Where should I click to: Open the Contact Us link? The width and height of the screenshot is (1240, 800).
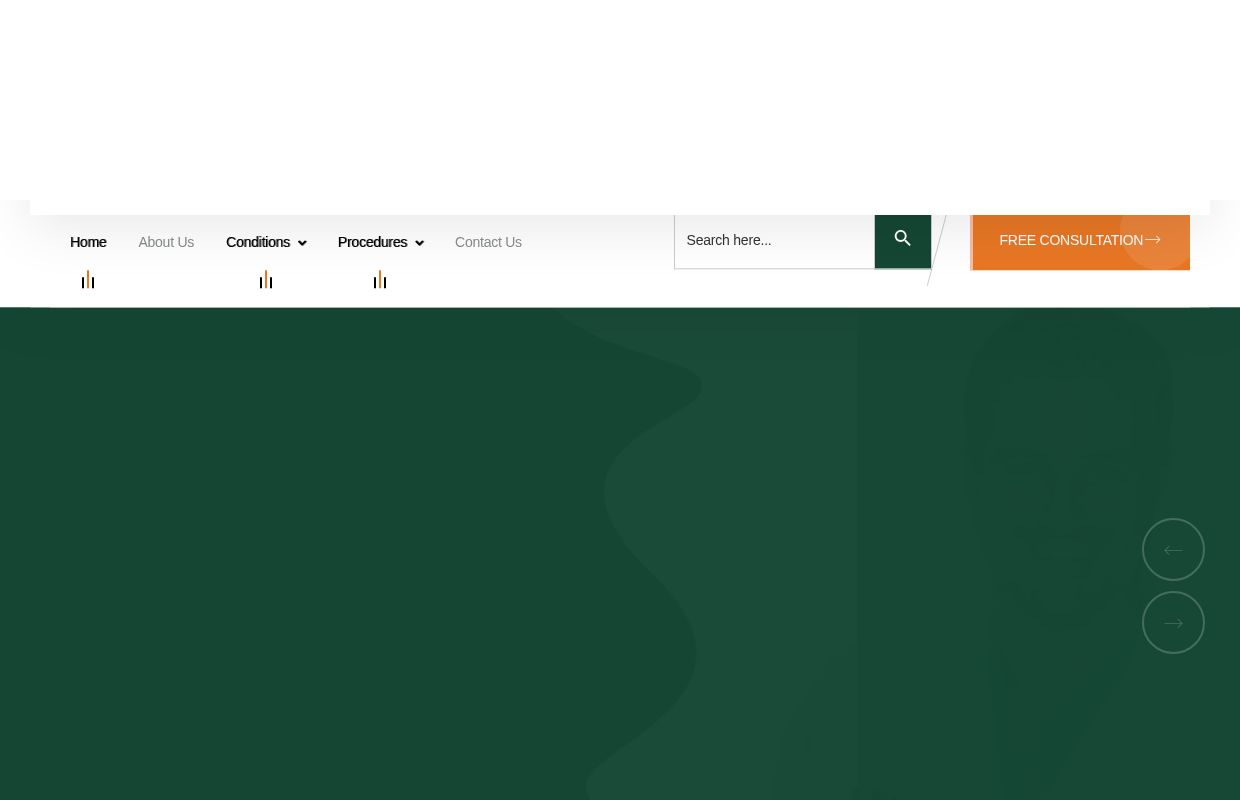pos(488,242)
